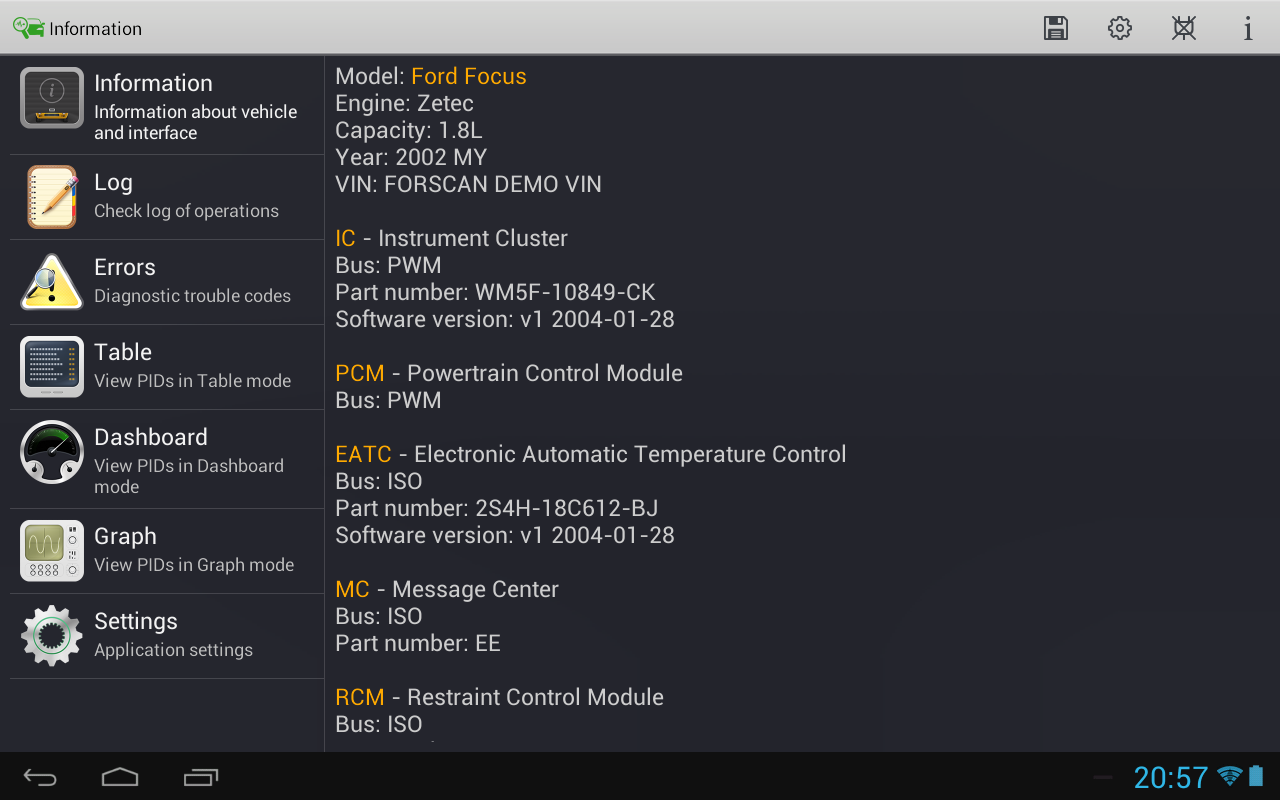Tap the Android home button
This screenshot has width=1280, height=800.
120,777
